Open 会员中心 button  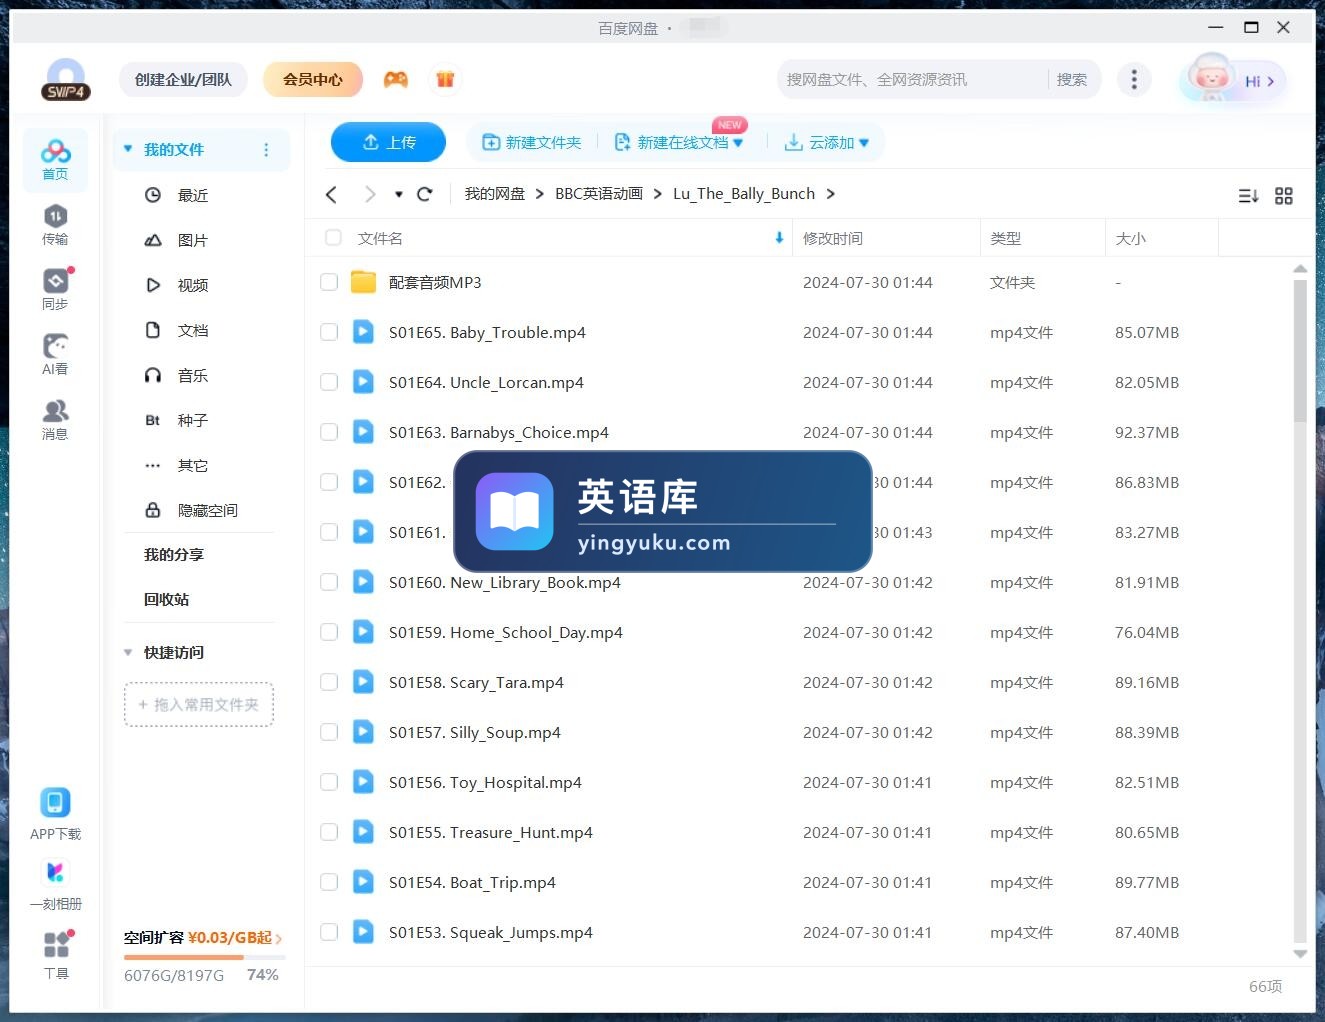tap(313, 79)
